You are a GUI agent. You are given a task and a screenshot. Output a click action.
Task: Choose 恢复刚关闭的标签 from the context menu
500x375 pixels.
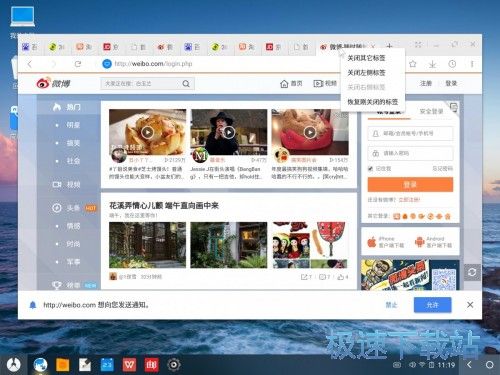click(x=373, y=102)
